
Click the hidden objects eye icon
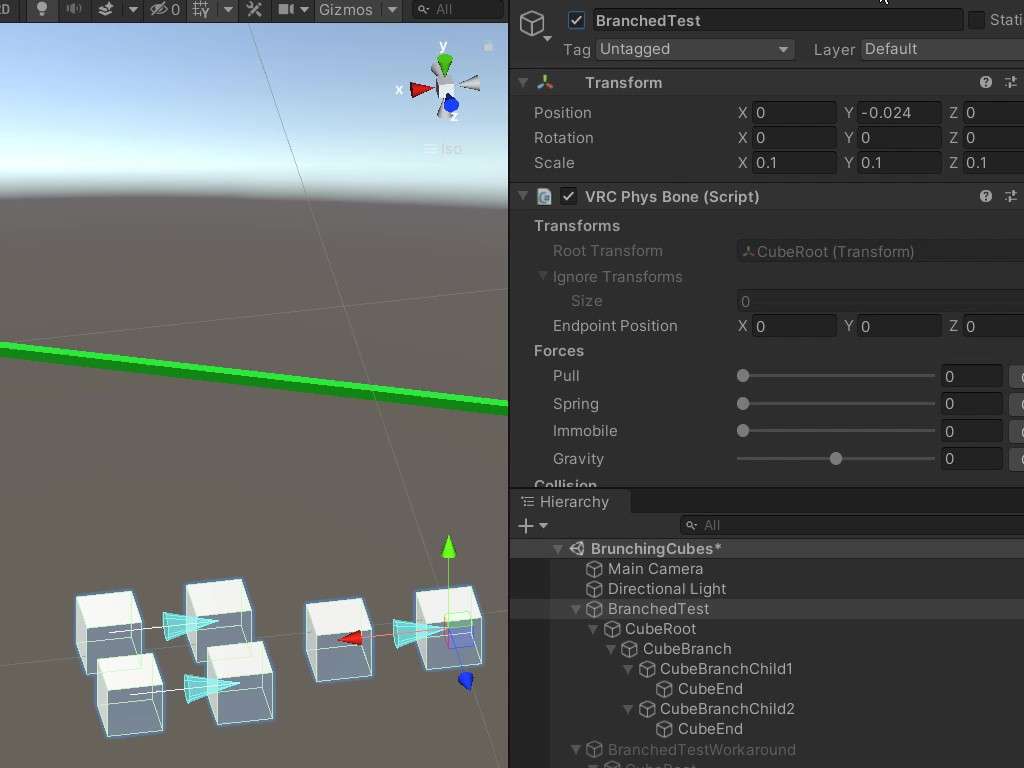pos(158,10)
